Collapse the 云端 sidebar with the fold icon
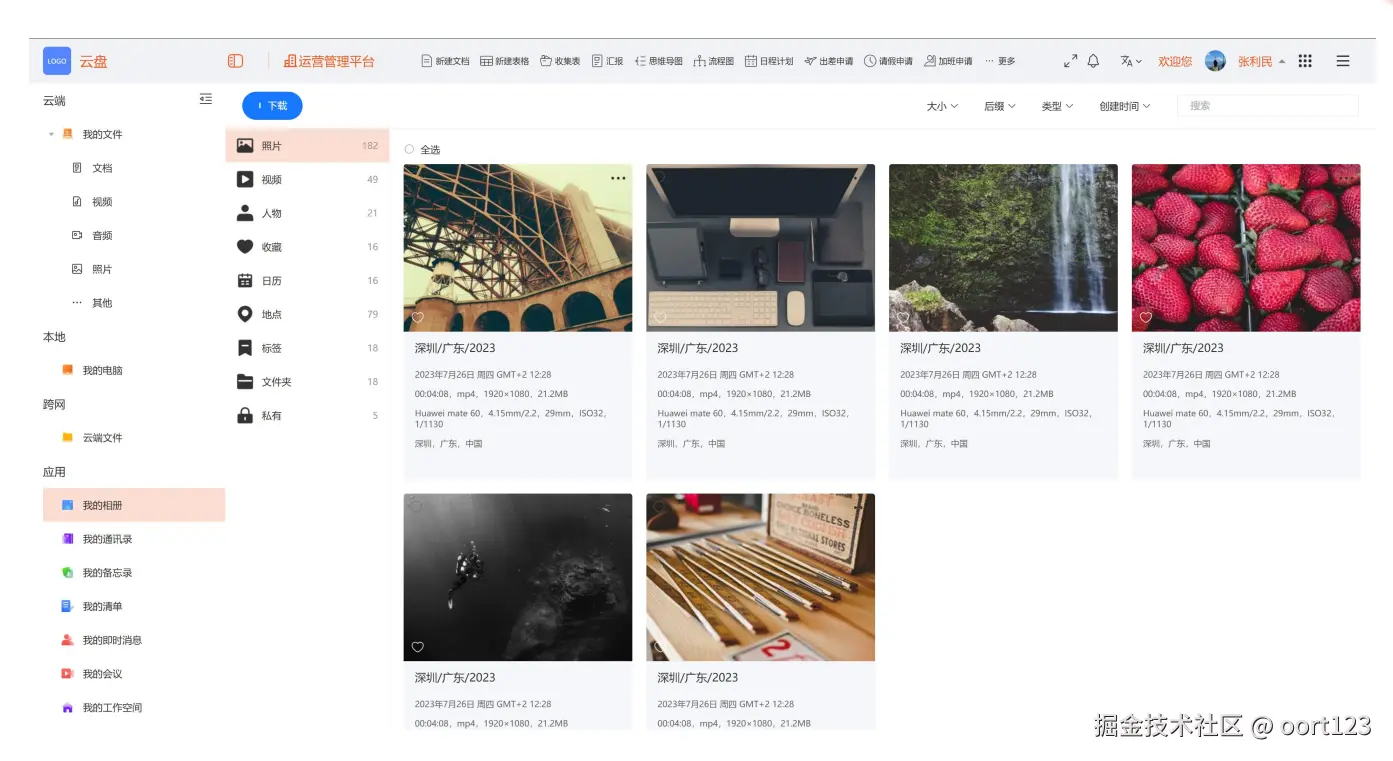This screenshot has height=761, width=1393. coord(206,99)
